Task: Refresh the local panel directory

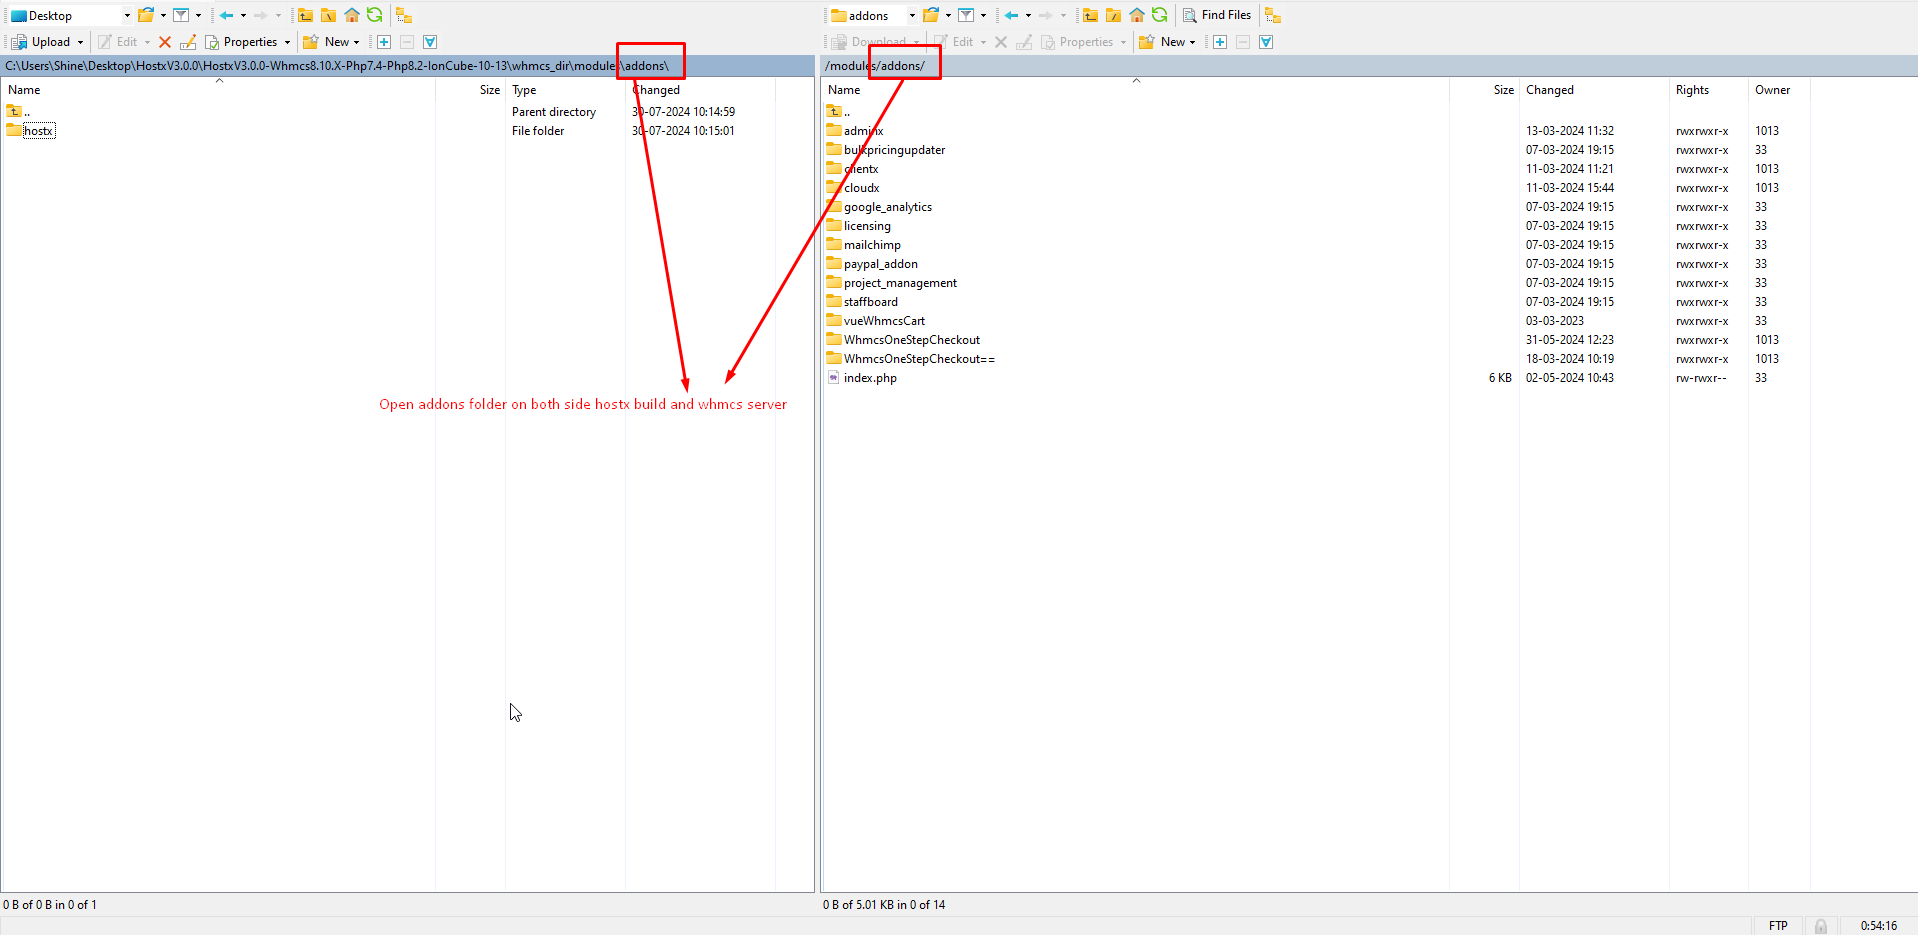Action: click(374, 15)
